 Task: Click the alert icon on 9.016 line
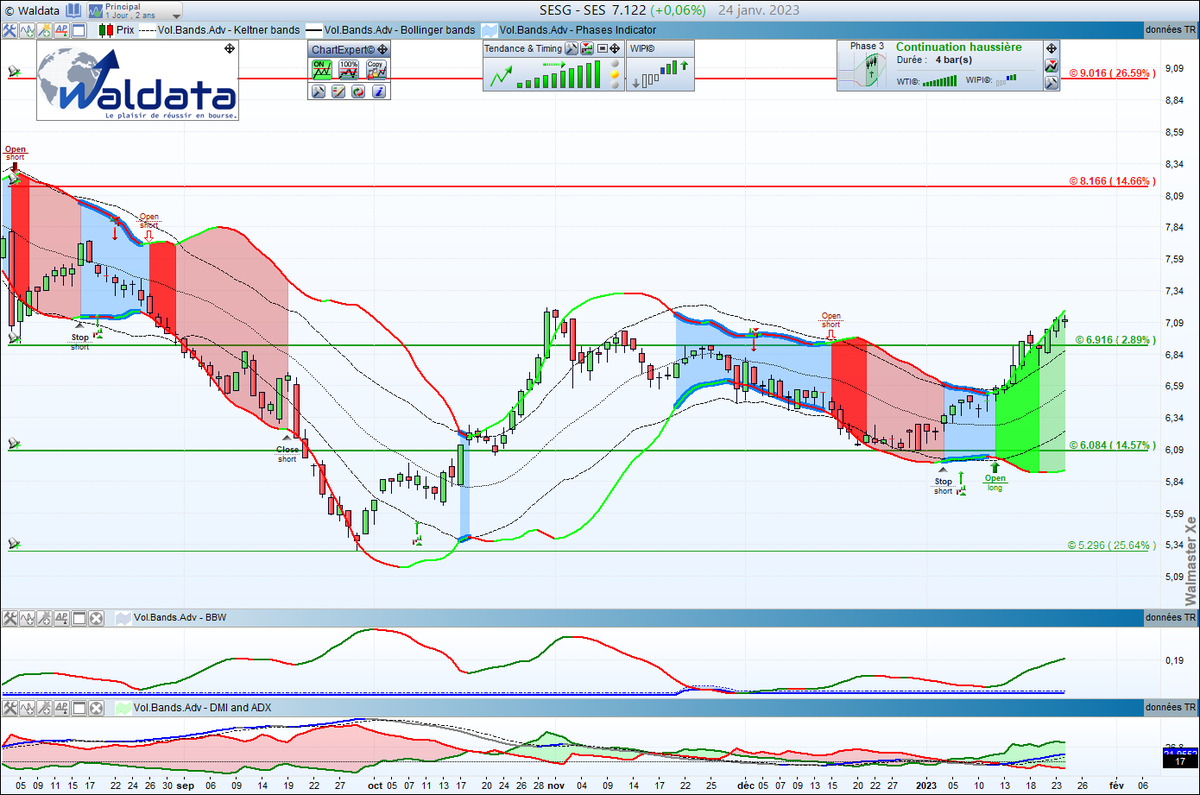click(x=14, y=71)
